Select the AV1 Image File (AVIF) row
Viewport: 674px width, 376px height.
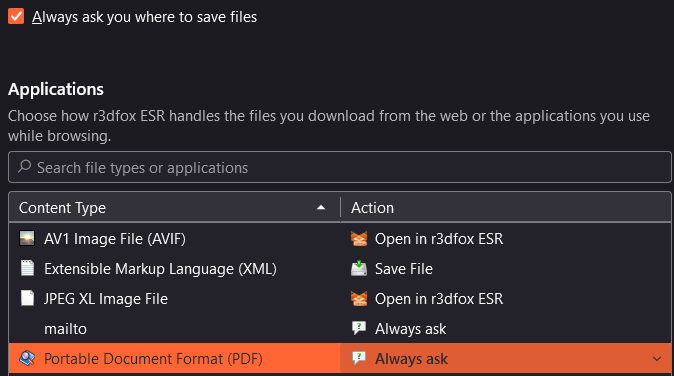(340, 238)
